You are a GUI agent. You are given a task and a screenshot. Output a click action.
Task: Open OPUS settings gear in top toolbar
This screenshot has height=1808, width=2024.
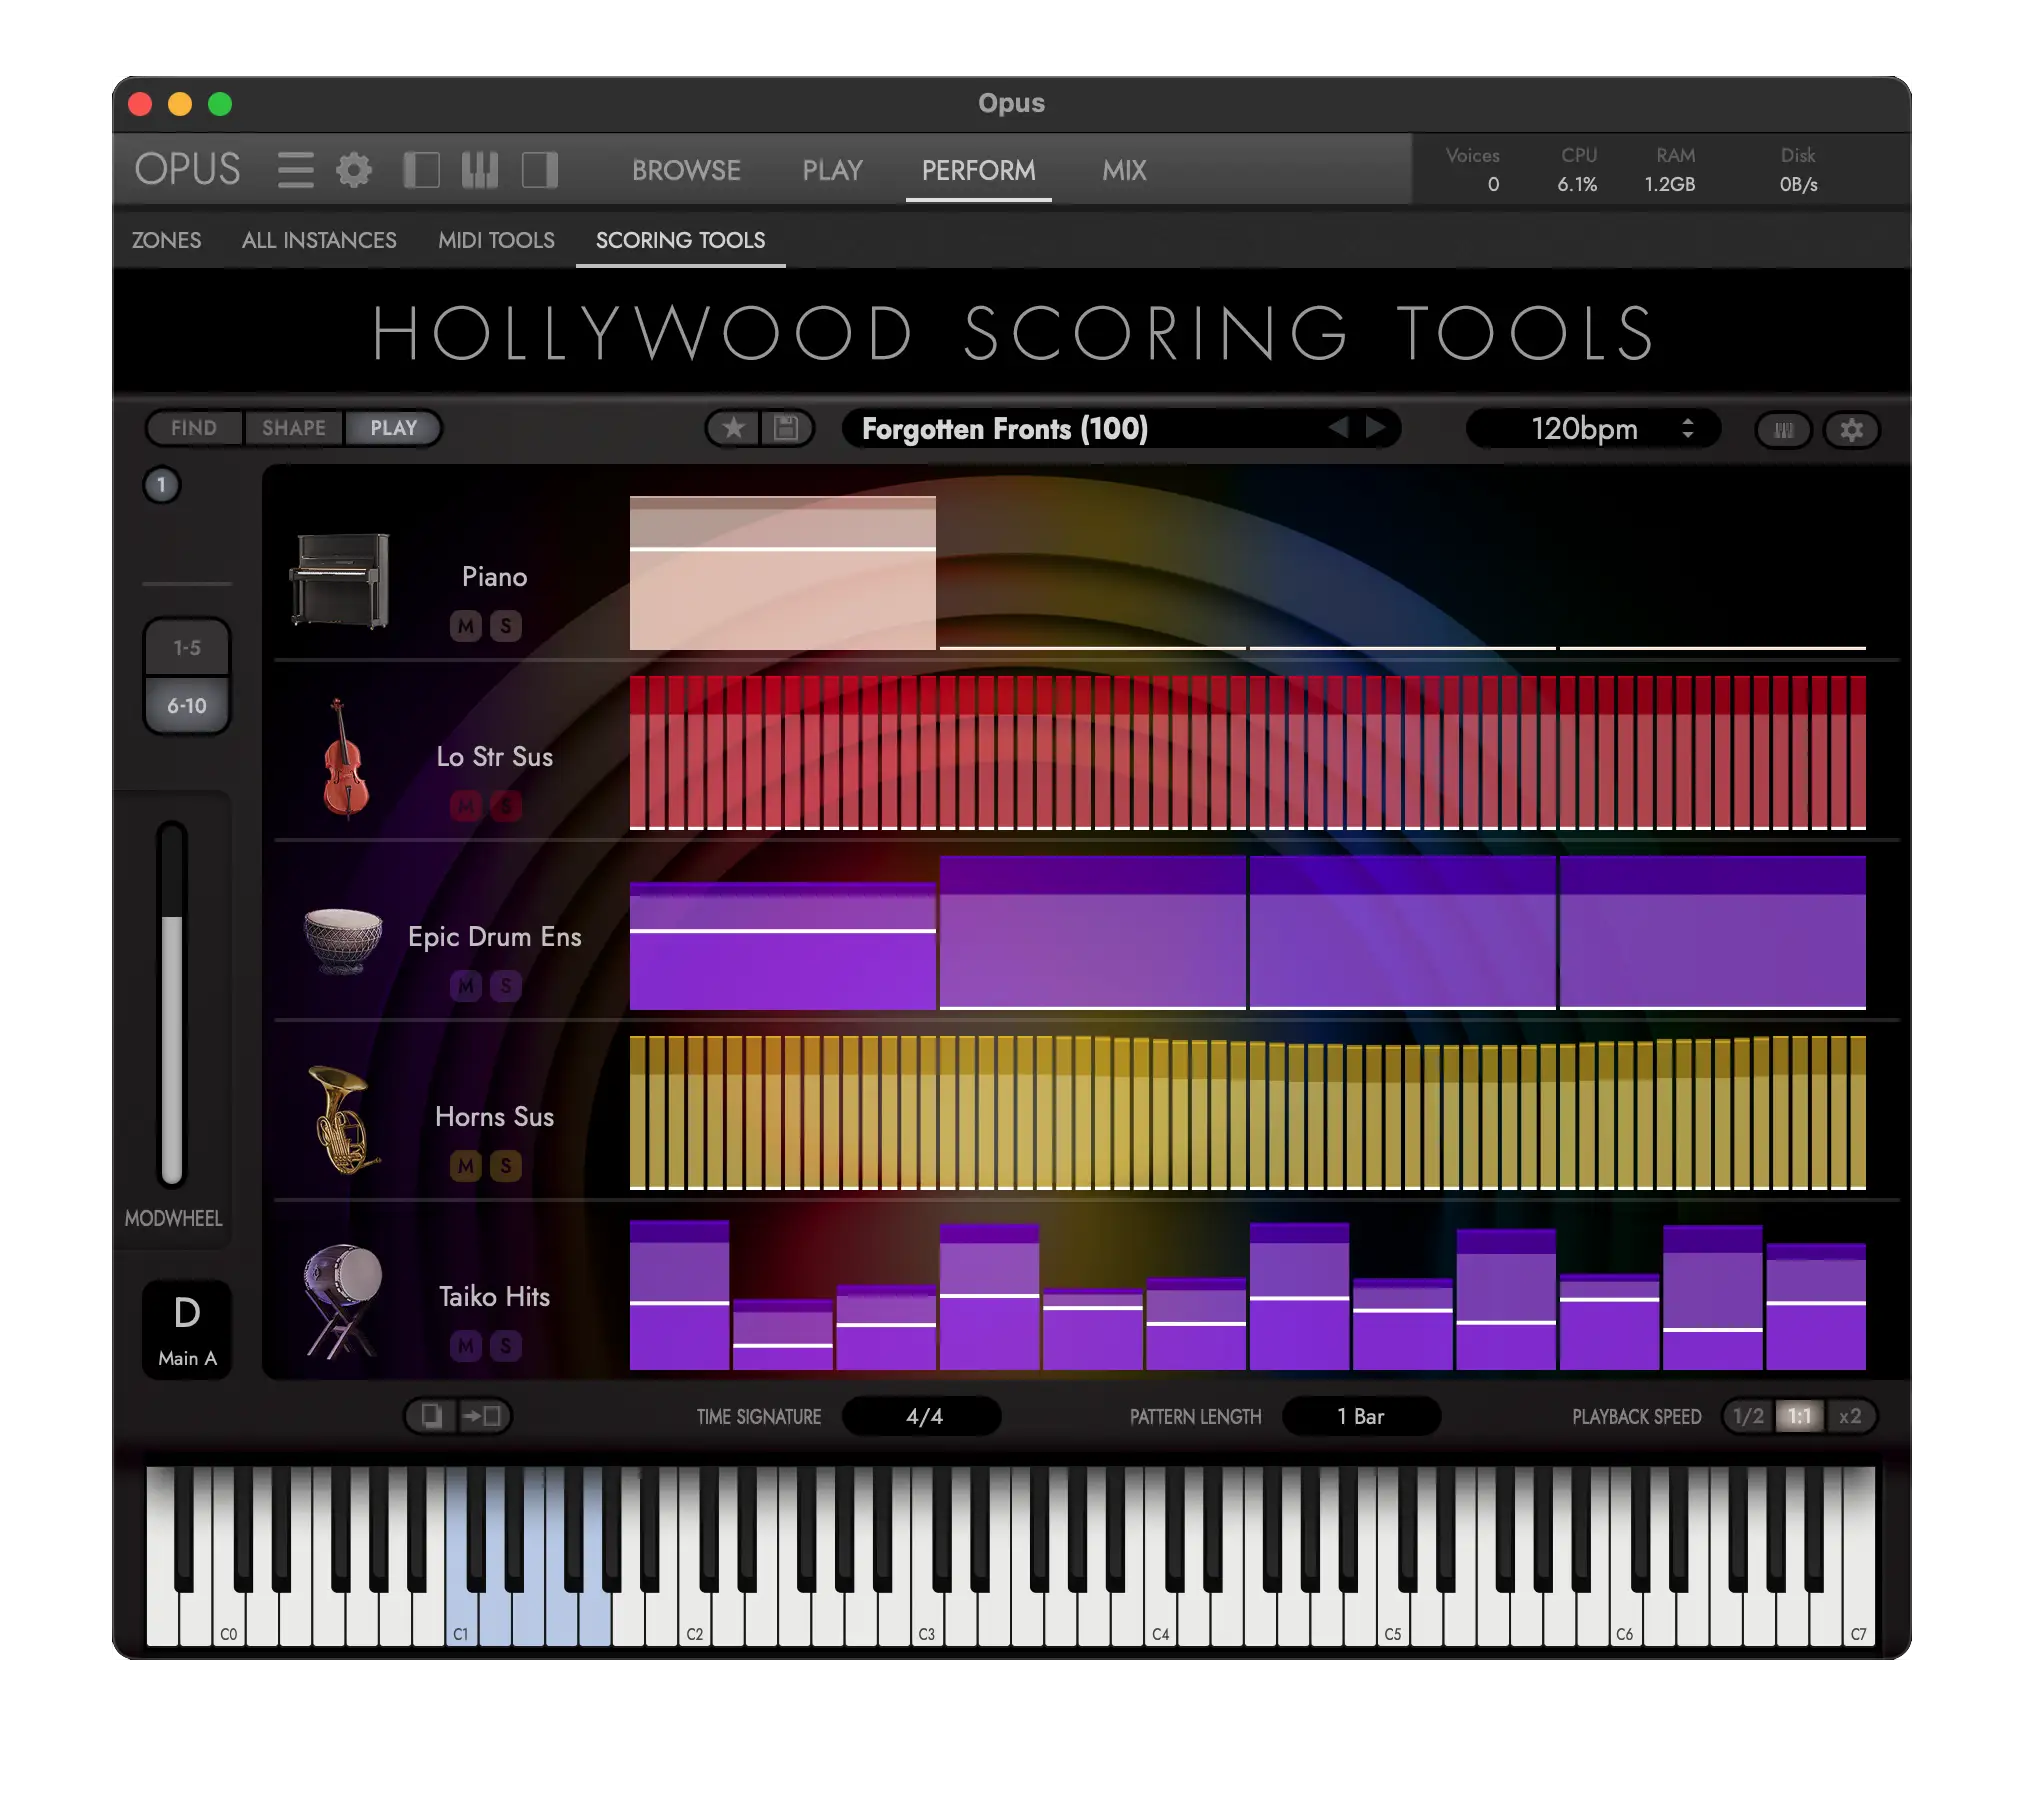point(353,170)
